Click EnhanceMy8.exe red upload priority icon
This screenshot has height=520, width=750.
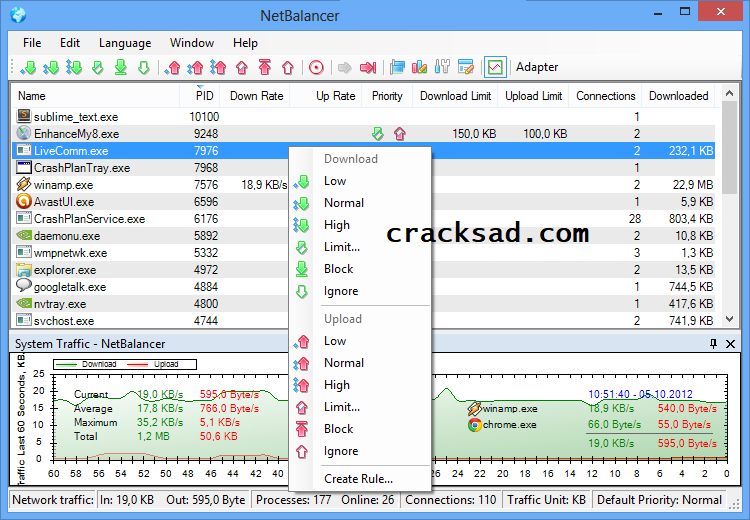(400, 133)
